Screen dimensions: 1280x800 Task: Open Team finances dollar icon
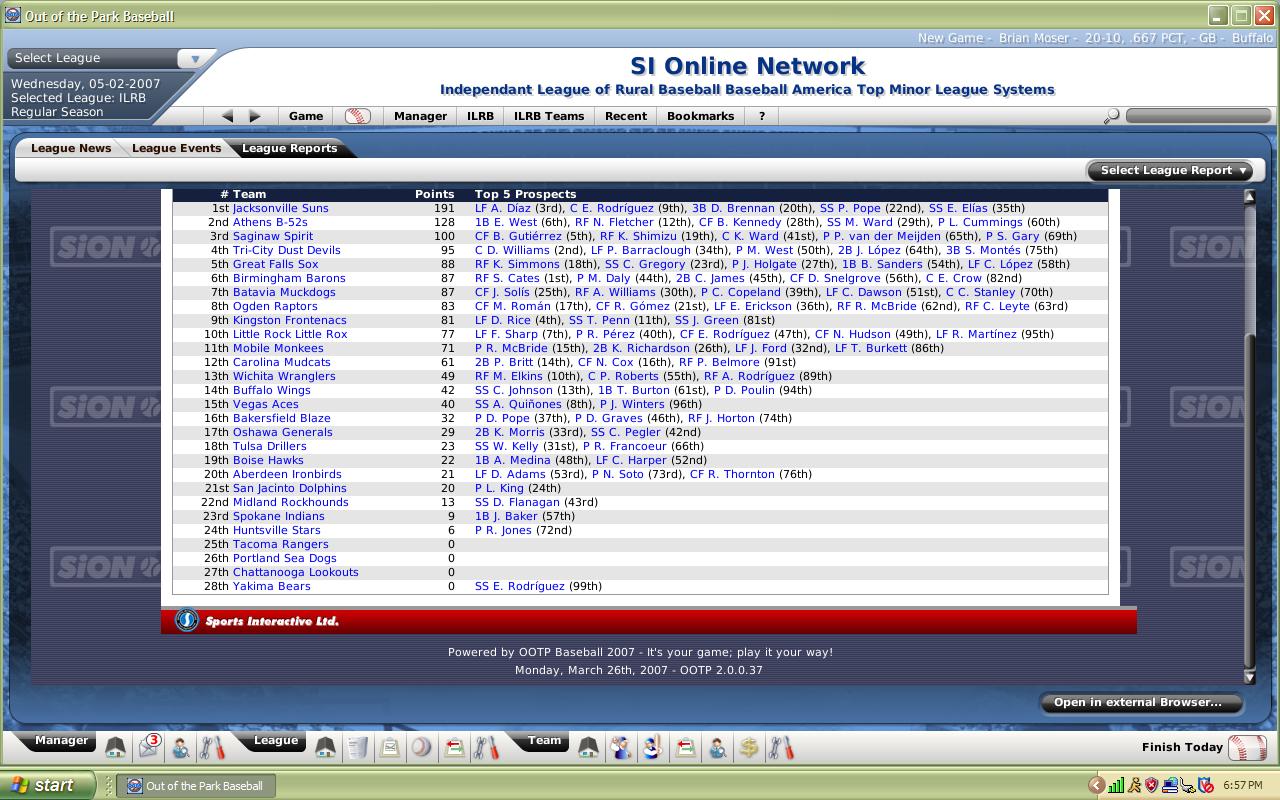click(749, 747)
